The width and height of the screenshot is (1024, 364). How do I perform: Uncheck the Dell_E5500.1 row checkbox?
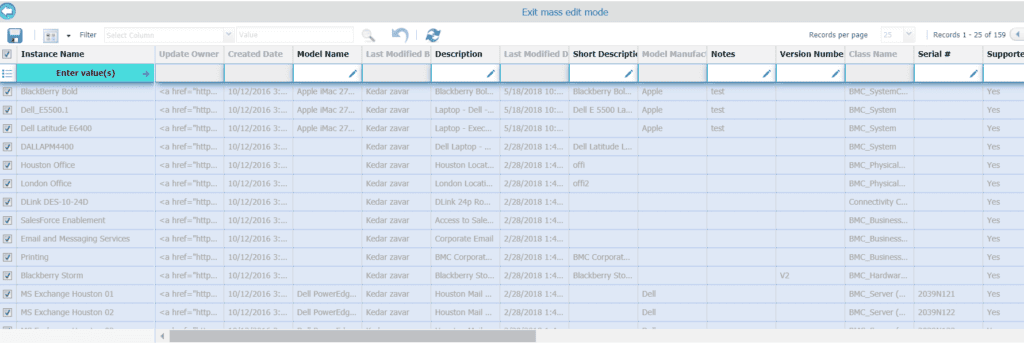click(7, 110)
